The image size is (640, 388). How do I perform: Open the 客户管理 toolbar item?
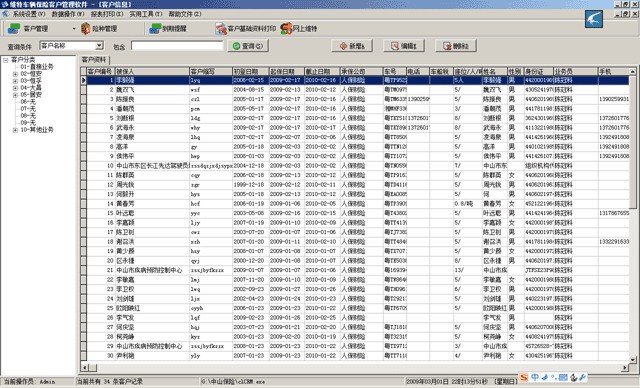29,29
